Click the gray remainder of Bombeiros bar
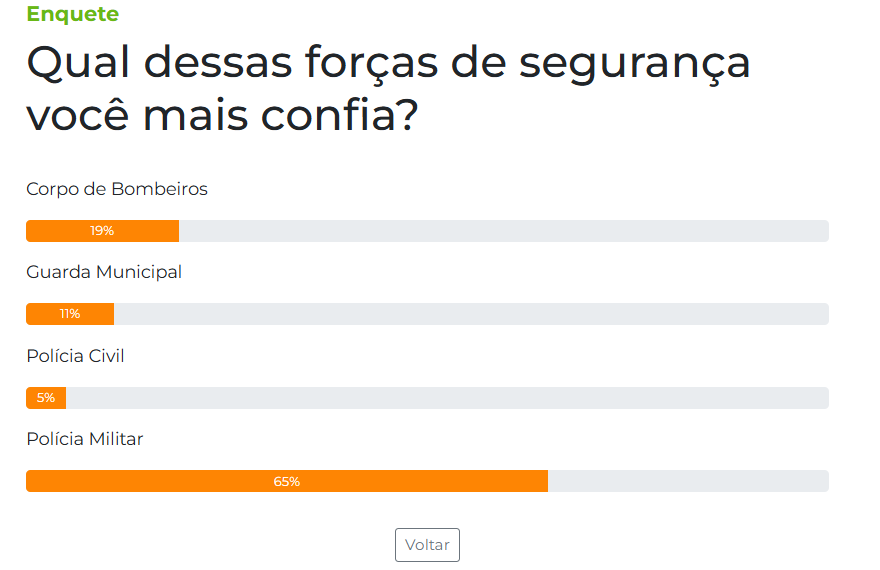This screenshot has height=570, width=880. [504, 231]
